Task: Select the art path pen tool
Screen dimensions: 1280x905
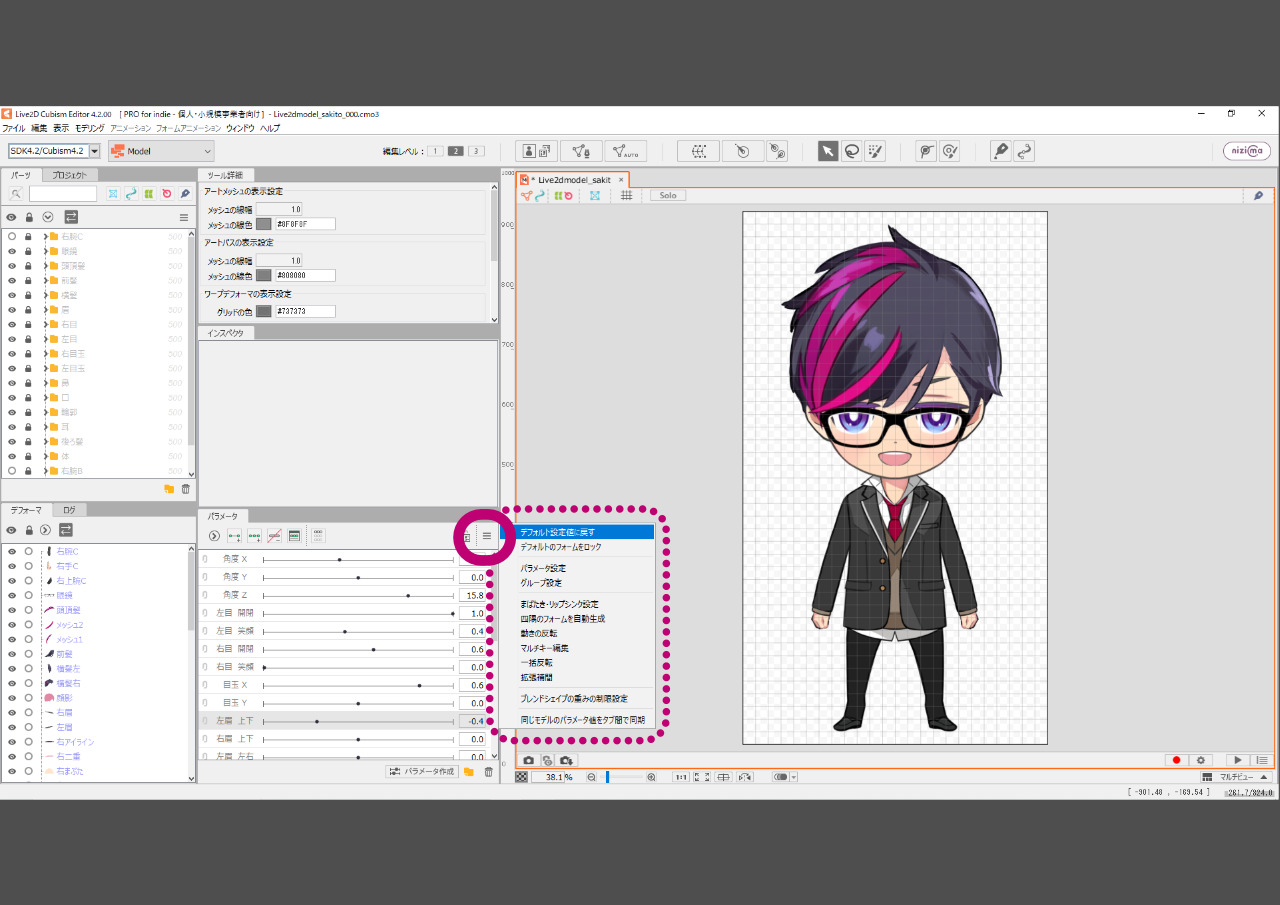Action: [x=1000, y=151]
